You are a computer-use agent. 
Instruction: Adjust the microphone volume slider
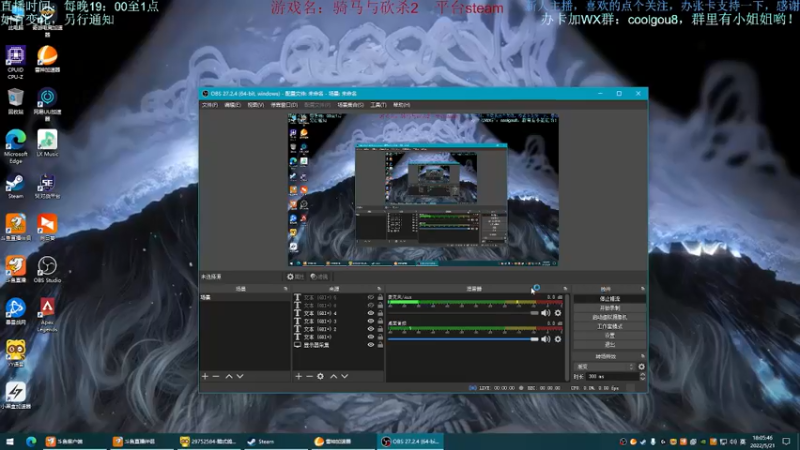(x=463, y=313)
